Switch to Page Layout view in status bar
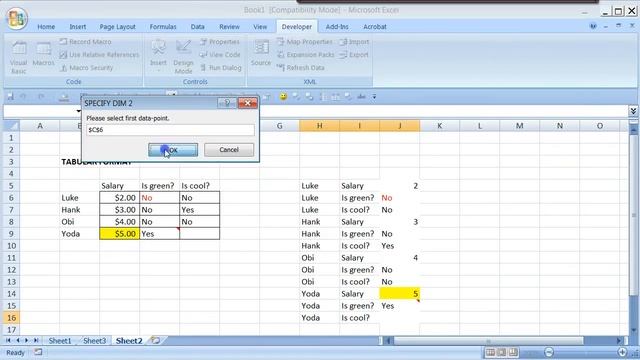This screenshot has height=360, width=640. point(502,352)
